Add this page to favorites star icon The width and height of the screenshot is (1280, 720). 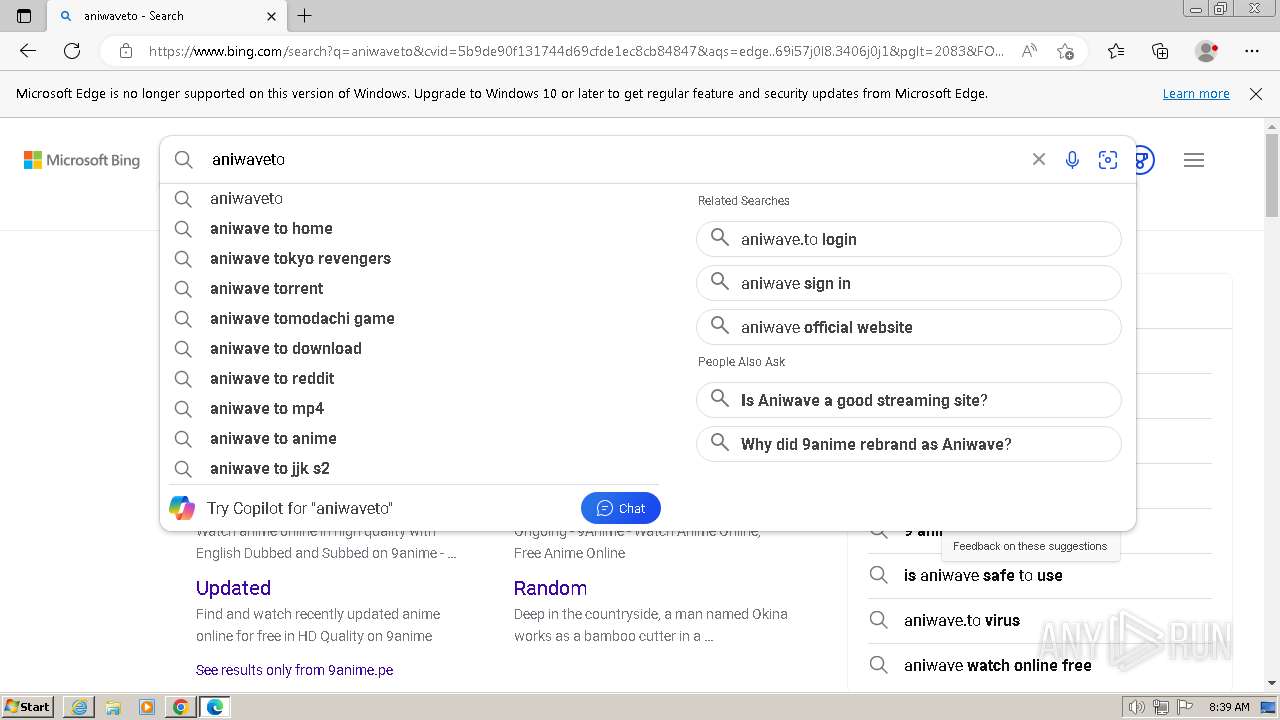click(x=1066, y=51)
